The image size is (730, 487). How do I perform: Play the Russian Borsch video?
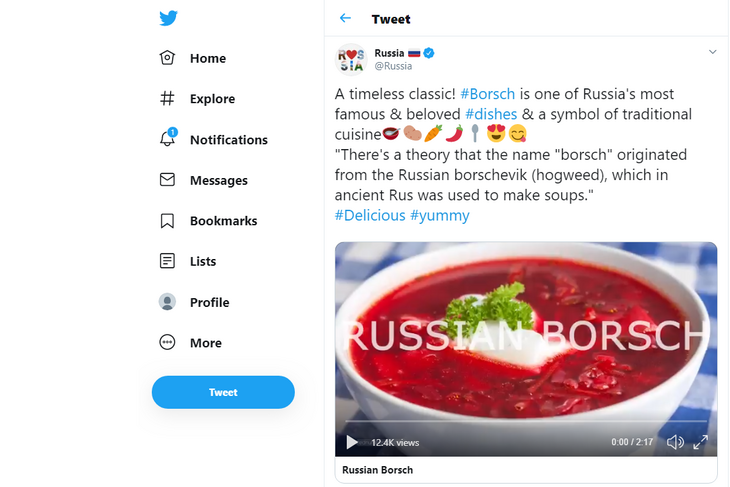point(352,442)
